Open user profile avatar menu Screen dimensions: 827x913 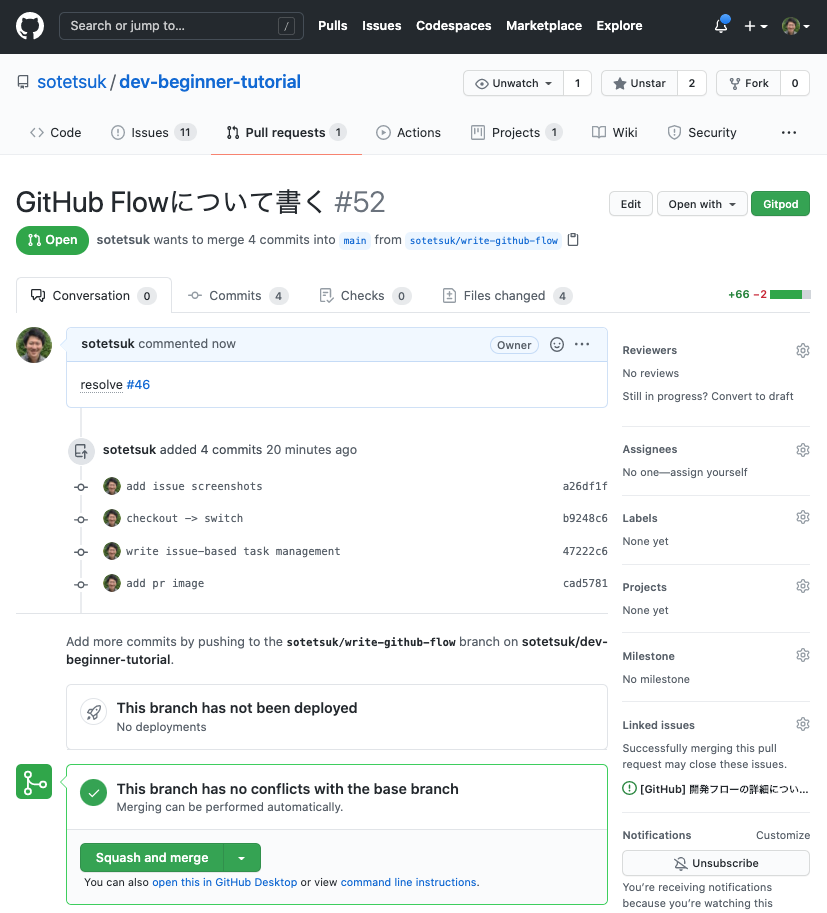click(796, 26)
